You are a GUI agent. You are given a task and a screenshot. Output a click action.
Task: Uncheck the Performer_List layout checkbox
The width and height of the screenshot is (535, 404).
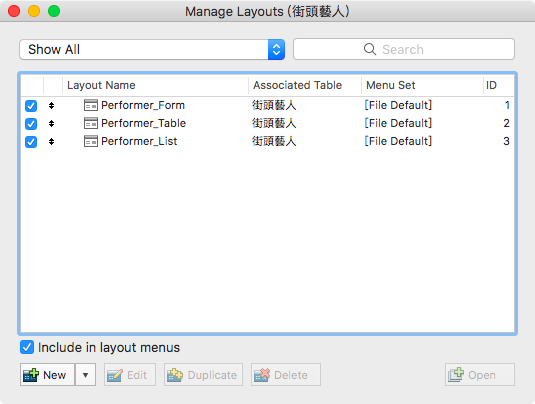[31, 142]
